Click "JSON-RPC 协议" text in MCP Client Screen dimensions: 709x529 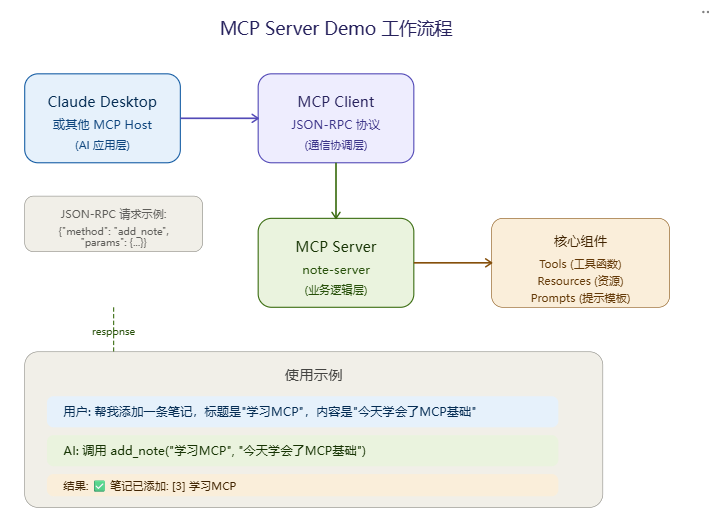(336, 125)
